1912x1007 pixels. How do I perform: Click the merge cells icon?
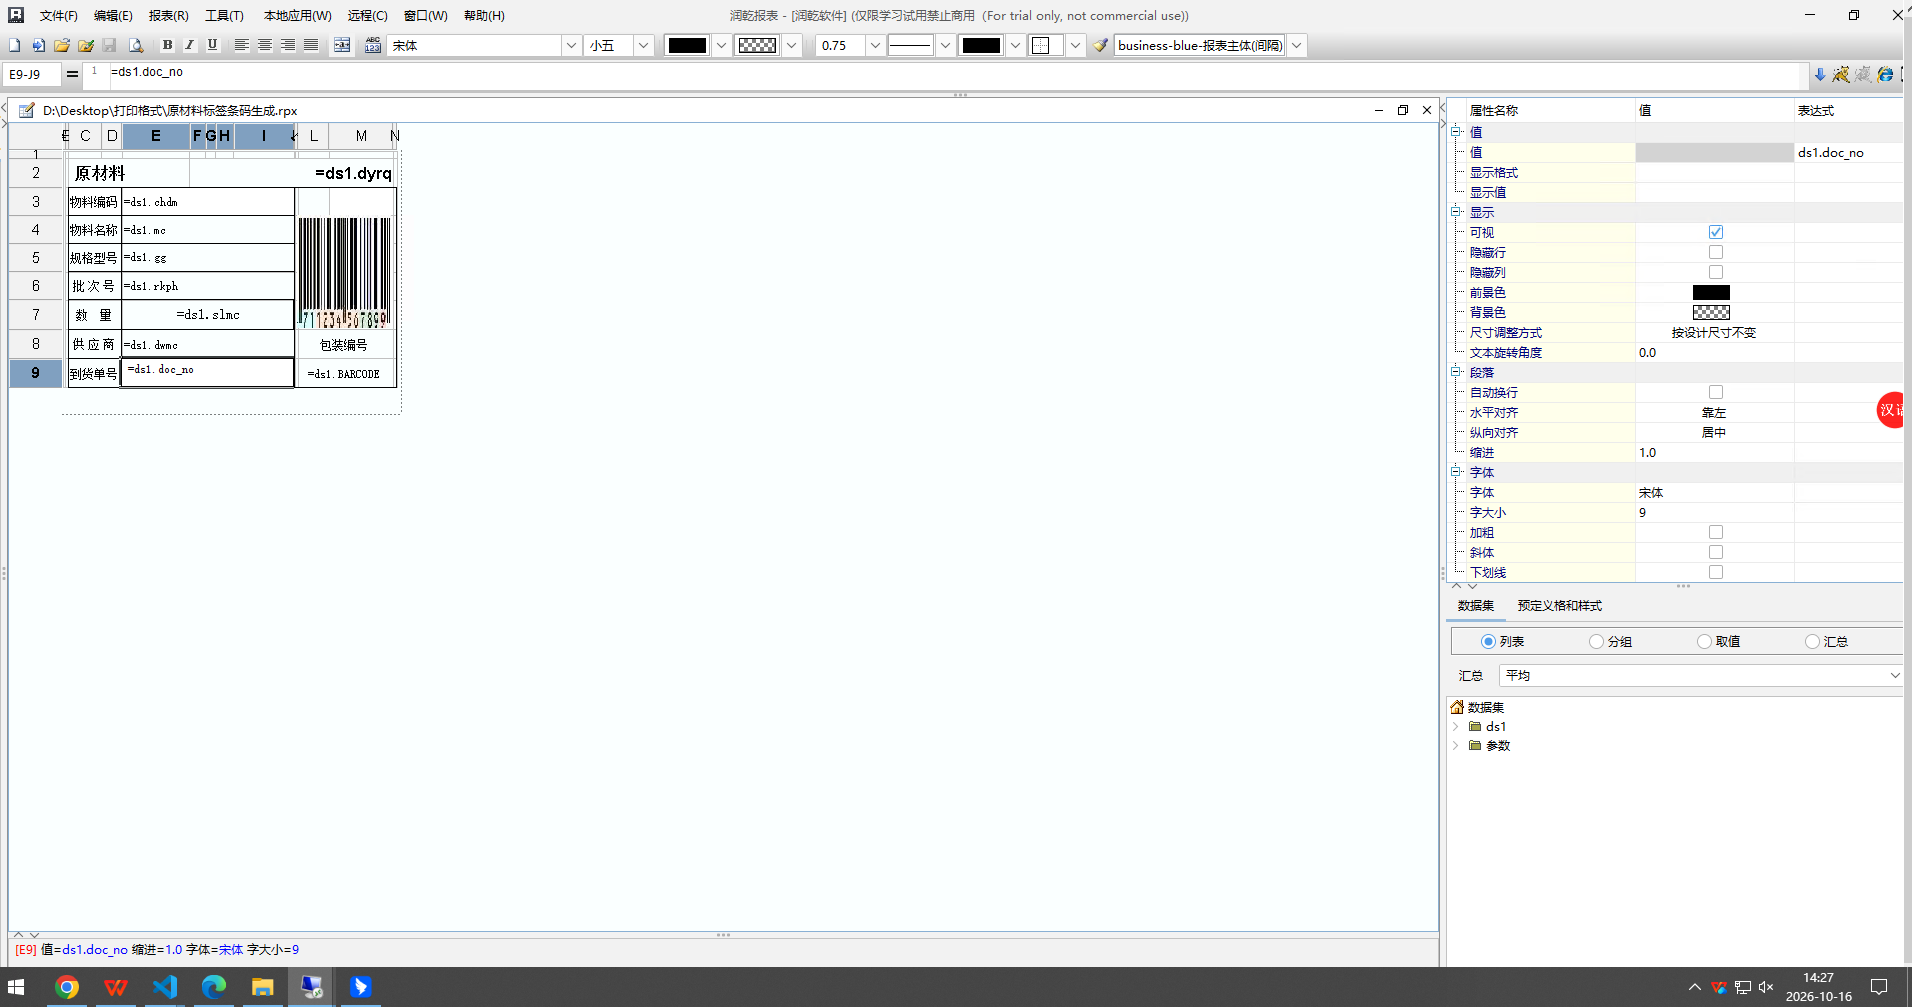point(342,45)
